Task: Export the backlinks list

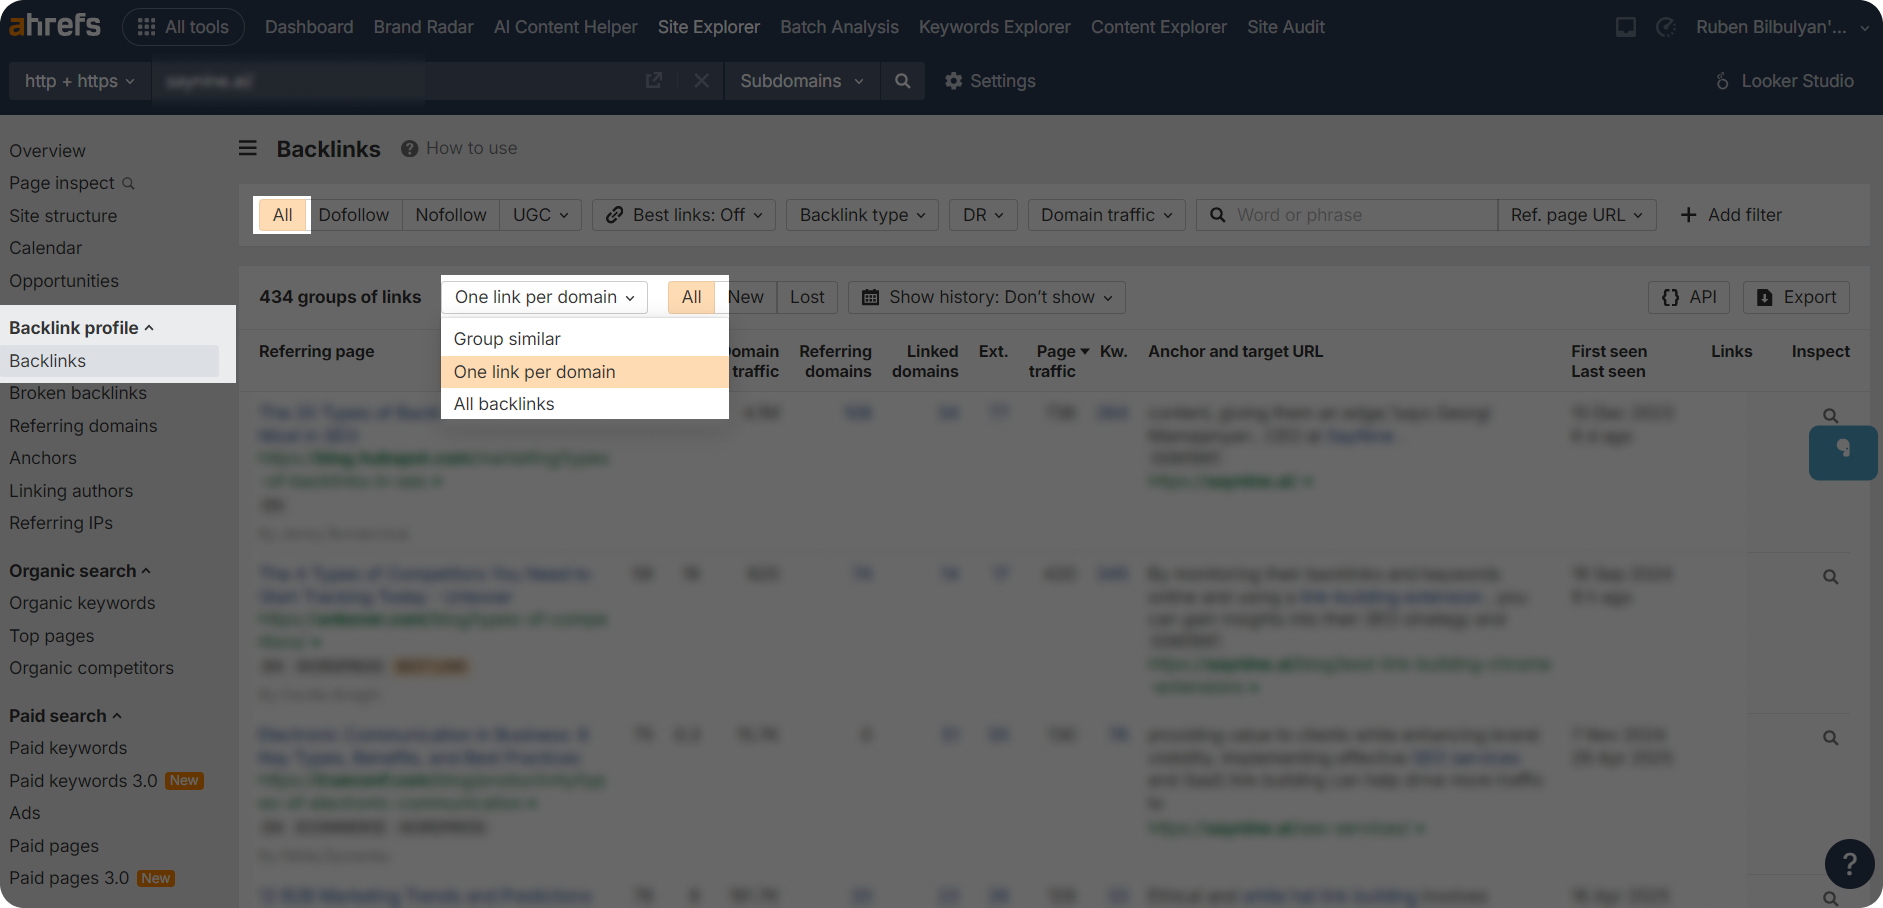Action: [1797, 297]
